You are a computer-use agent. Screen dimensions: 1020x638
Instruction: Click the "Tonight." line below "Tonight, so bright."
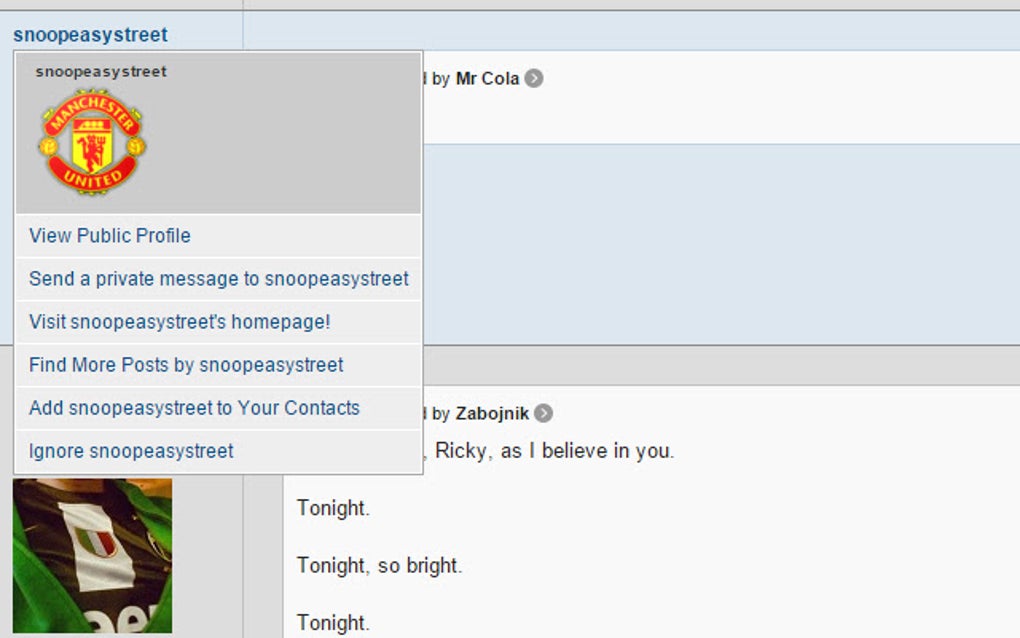[x=333, y=623]
